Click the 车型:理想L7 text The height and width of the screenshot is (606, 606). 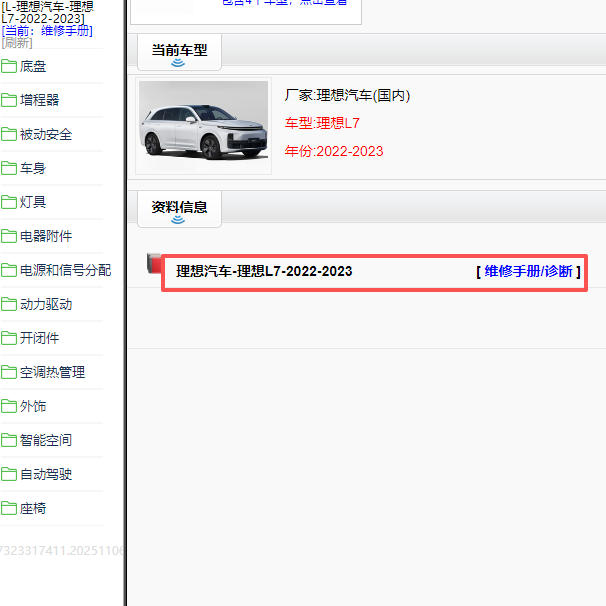[322, 123]
